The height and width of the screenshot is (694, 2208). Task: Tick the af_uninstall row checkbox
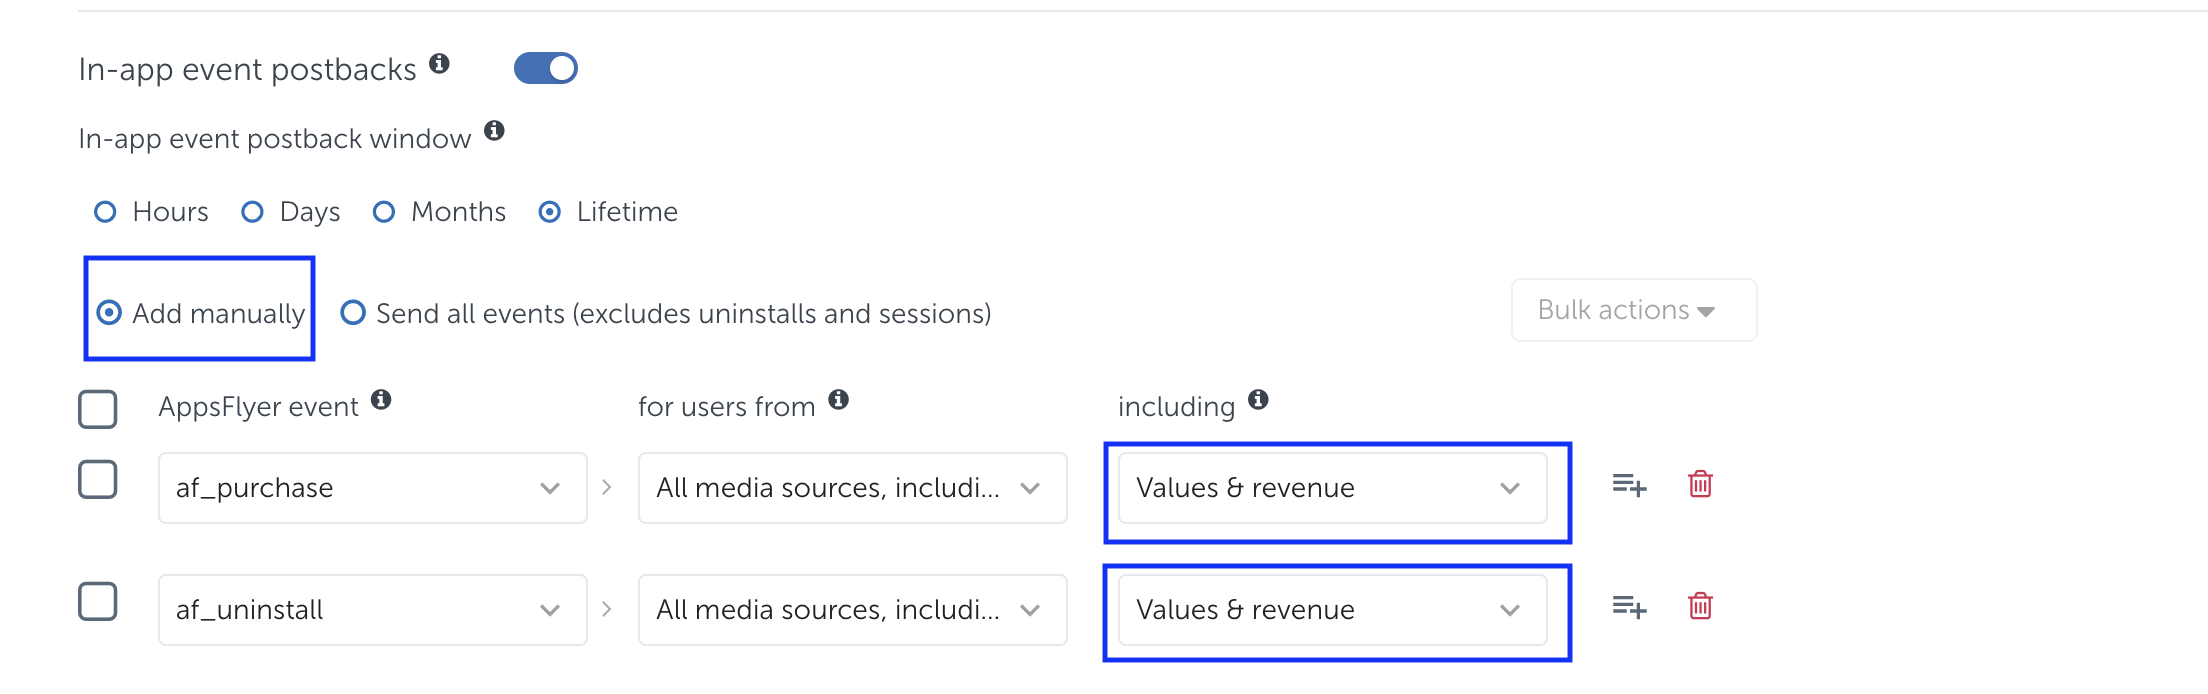98,602
